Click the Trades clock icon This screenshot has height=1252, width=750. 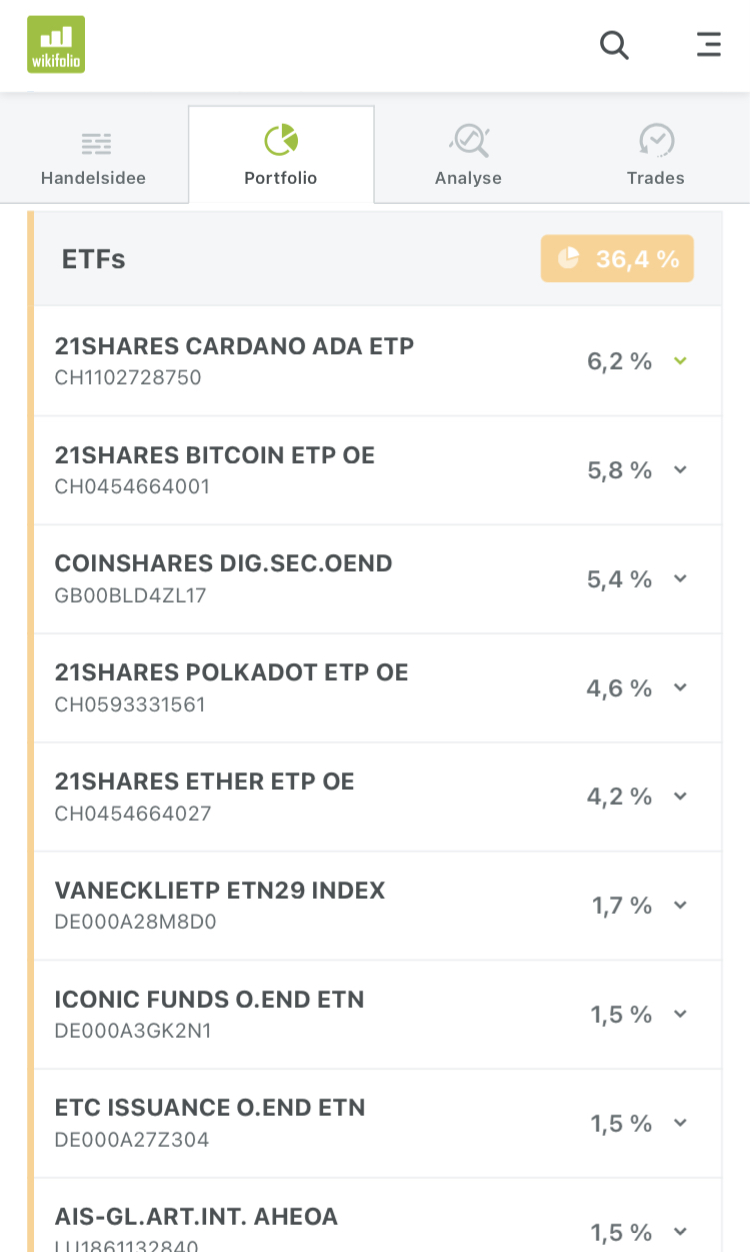(x=656, y=141)
